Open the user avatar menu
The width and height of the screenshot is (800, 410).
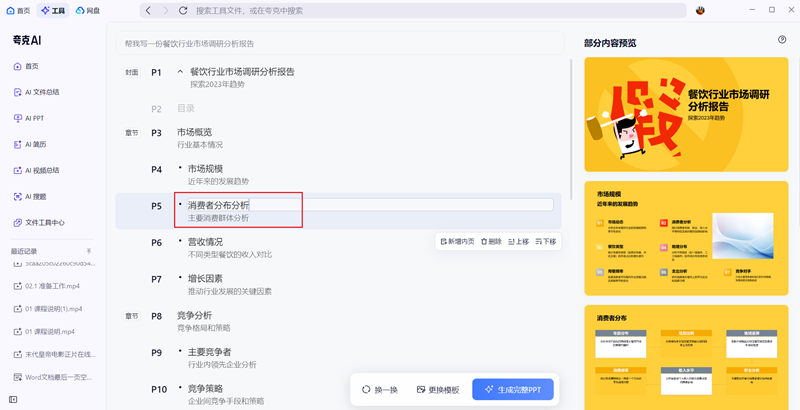[x=700, y=10]
